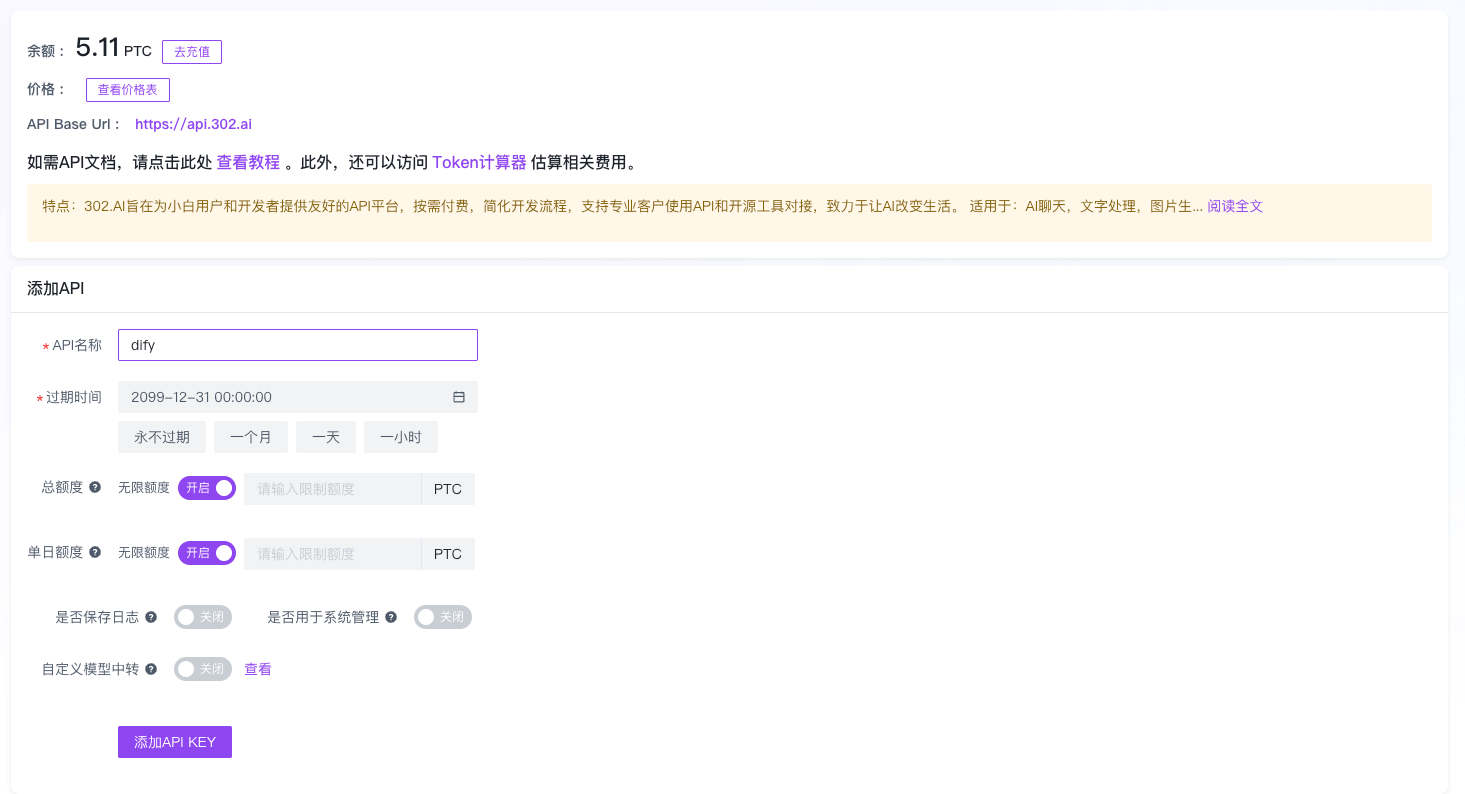Click help icon beside 自定义模型中转
The image size is (1465, 794).
click(151, 669)
